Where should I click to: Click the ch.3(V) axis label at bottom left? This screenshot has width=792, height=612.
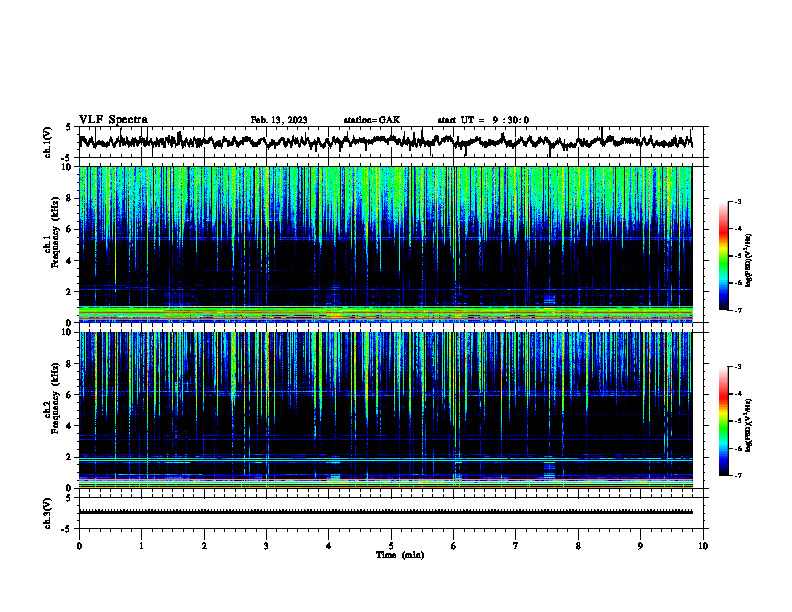tap(47, 513)
